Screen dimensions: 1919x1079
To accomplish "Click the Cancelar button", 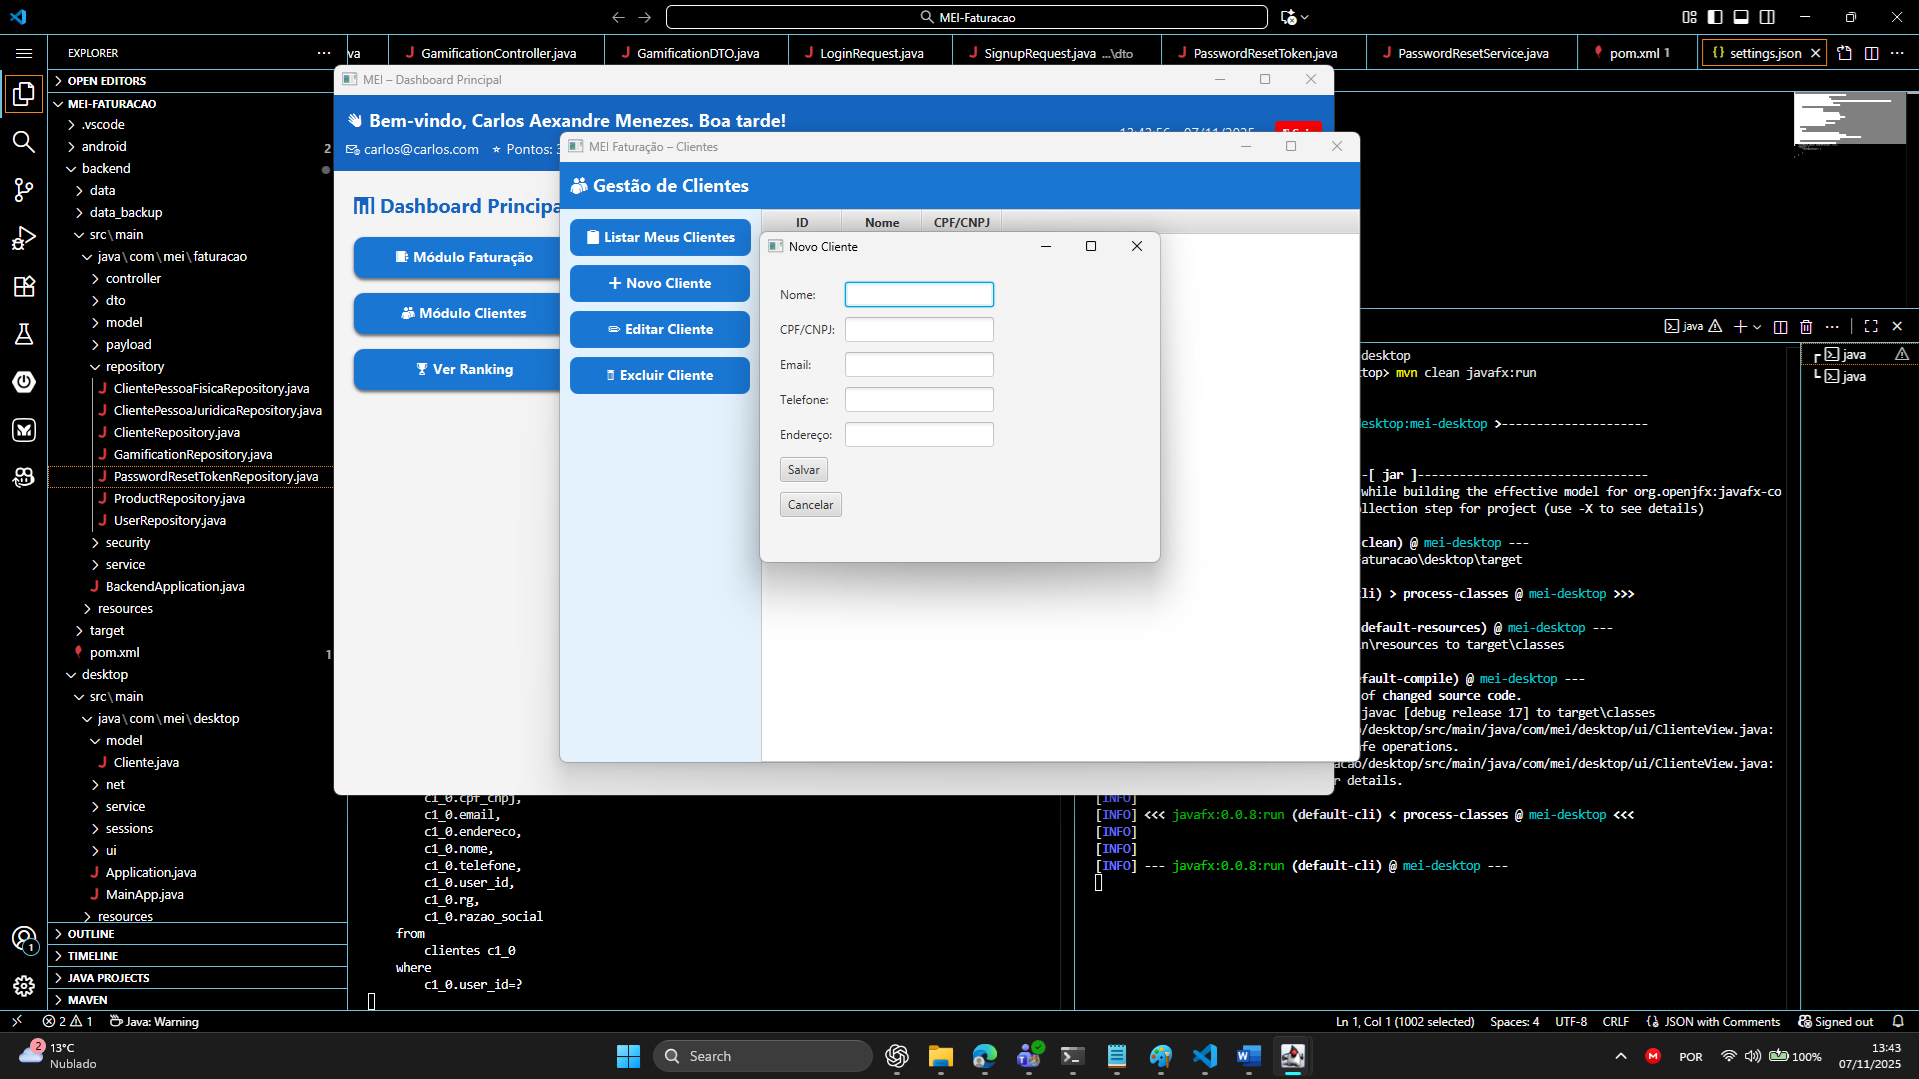I will 810,505.
